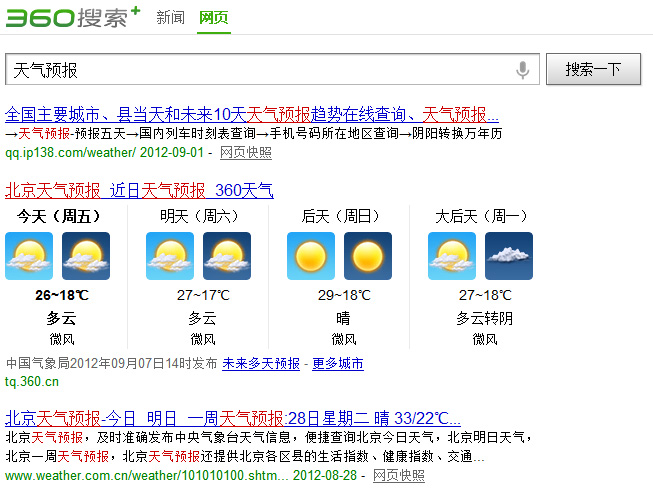This screenshot has width=653, height=495.
Task: Click 后天 (周日) nighttime clear icon
Action: (368, 256)
